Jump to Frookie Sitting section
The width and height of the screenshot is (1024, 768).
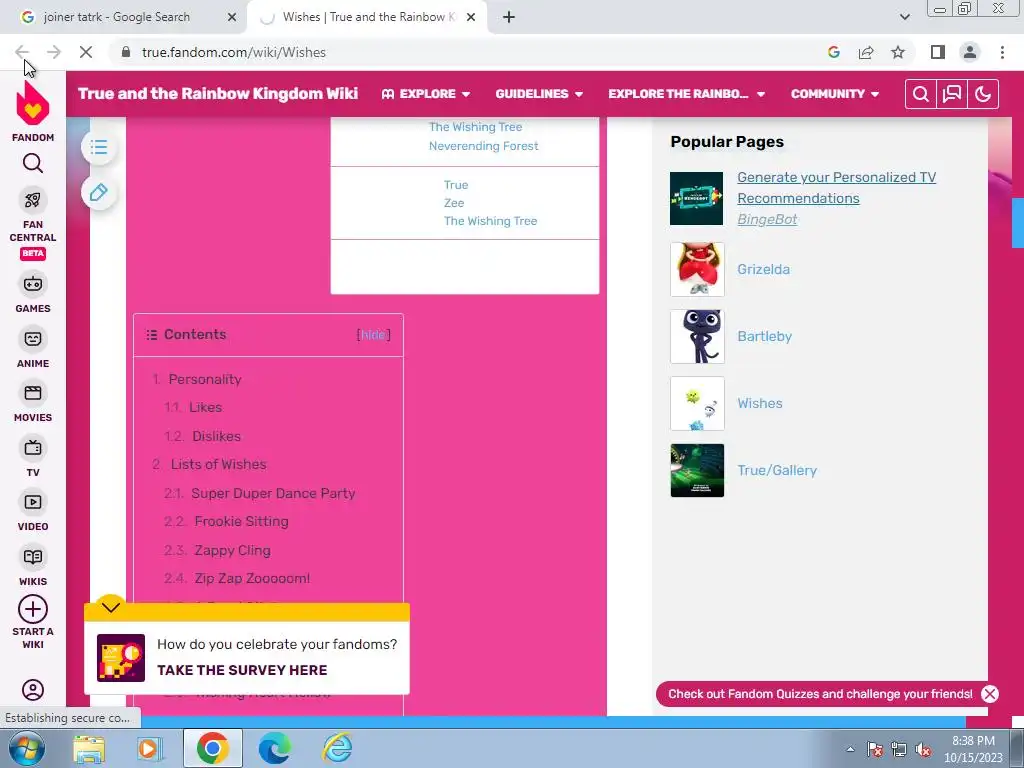click(x=241, y=521)
